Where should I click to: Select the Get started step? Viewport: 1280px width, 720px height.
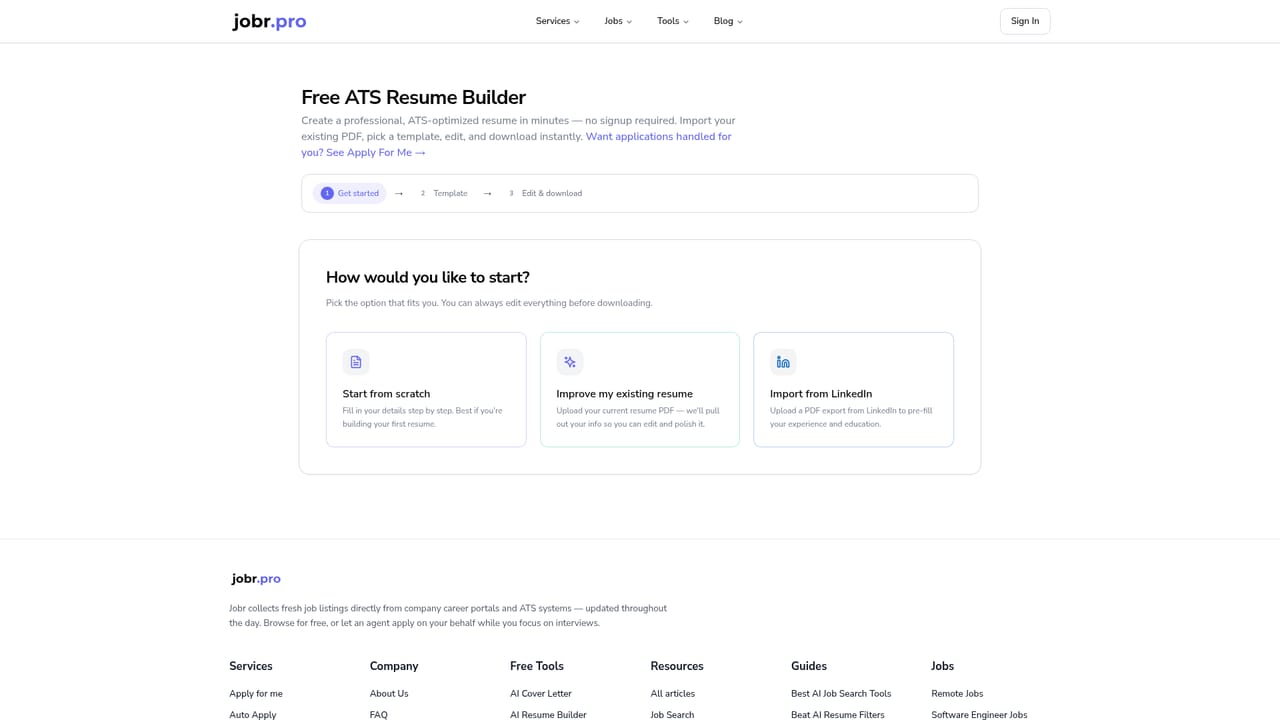point(350,193)
